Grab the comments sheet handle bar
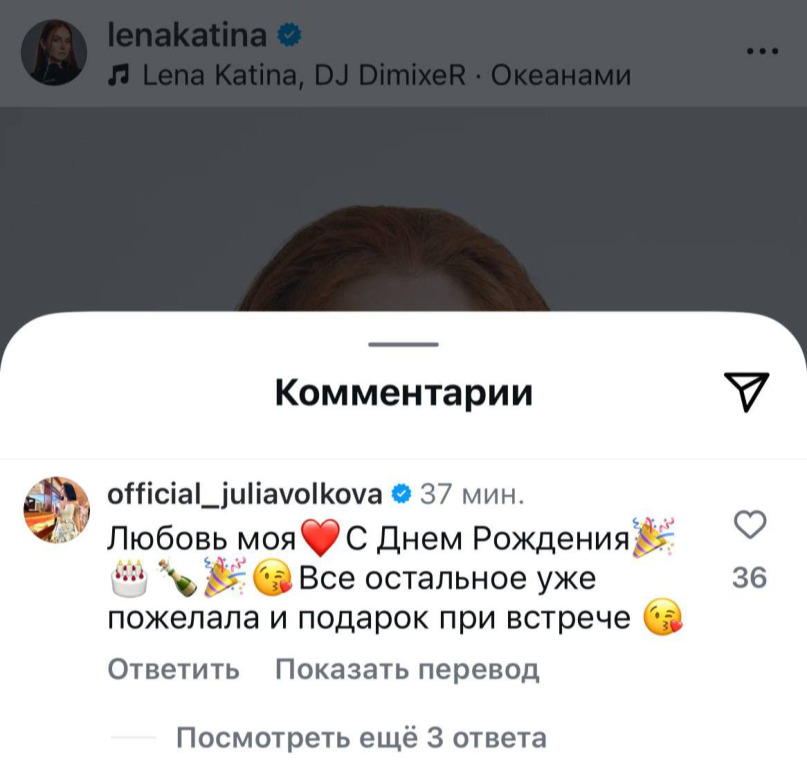The width and height of the screenshot is (807, 773). click(x=404, y=344)
